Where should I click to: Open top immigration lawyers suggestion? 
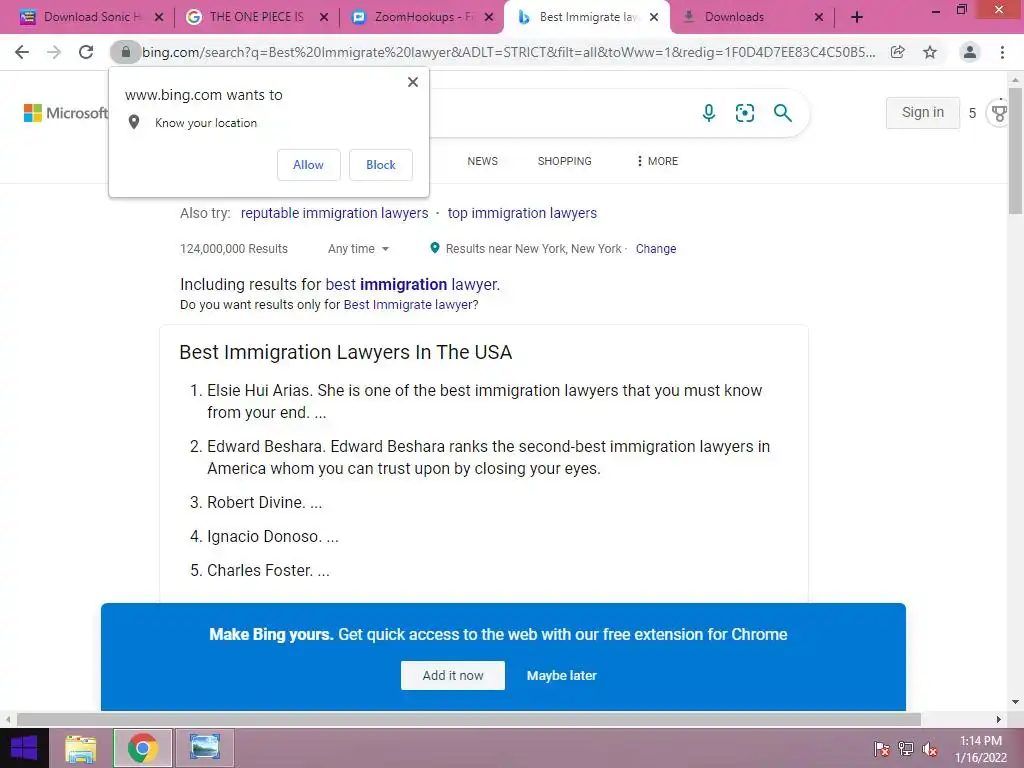[522, 214]
